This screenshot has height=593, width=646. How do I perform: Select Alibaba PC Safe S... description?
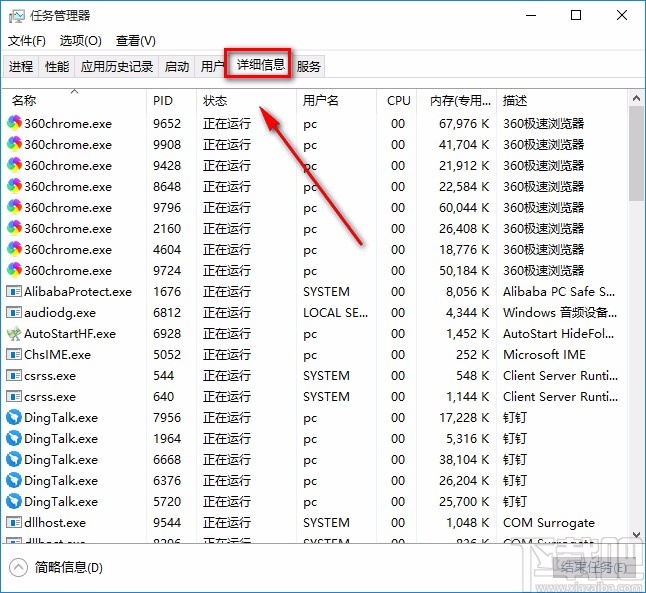pyautogui.click(x=559, y=292)
